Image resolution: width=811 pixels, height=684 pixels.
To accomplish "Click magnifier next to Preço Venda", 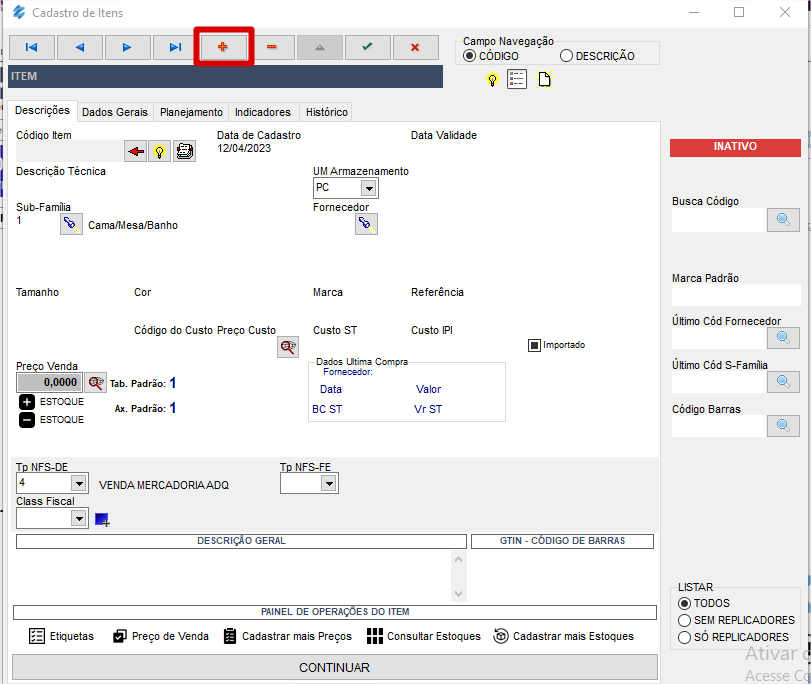I will [x=95, y=383].
